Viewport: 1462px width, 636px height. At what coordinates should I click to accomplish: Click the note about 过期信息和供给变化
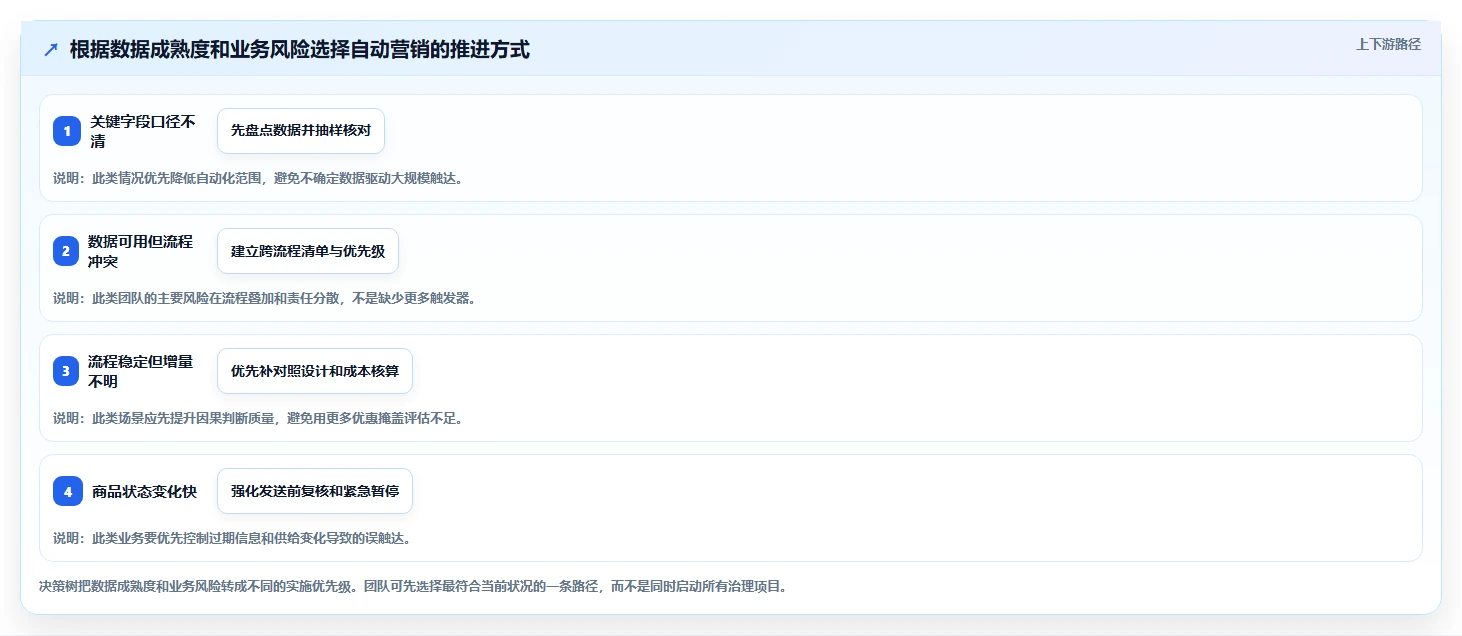coord(232,538)
